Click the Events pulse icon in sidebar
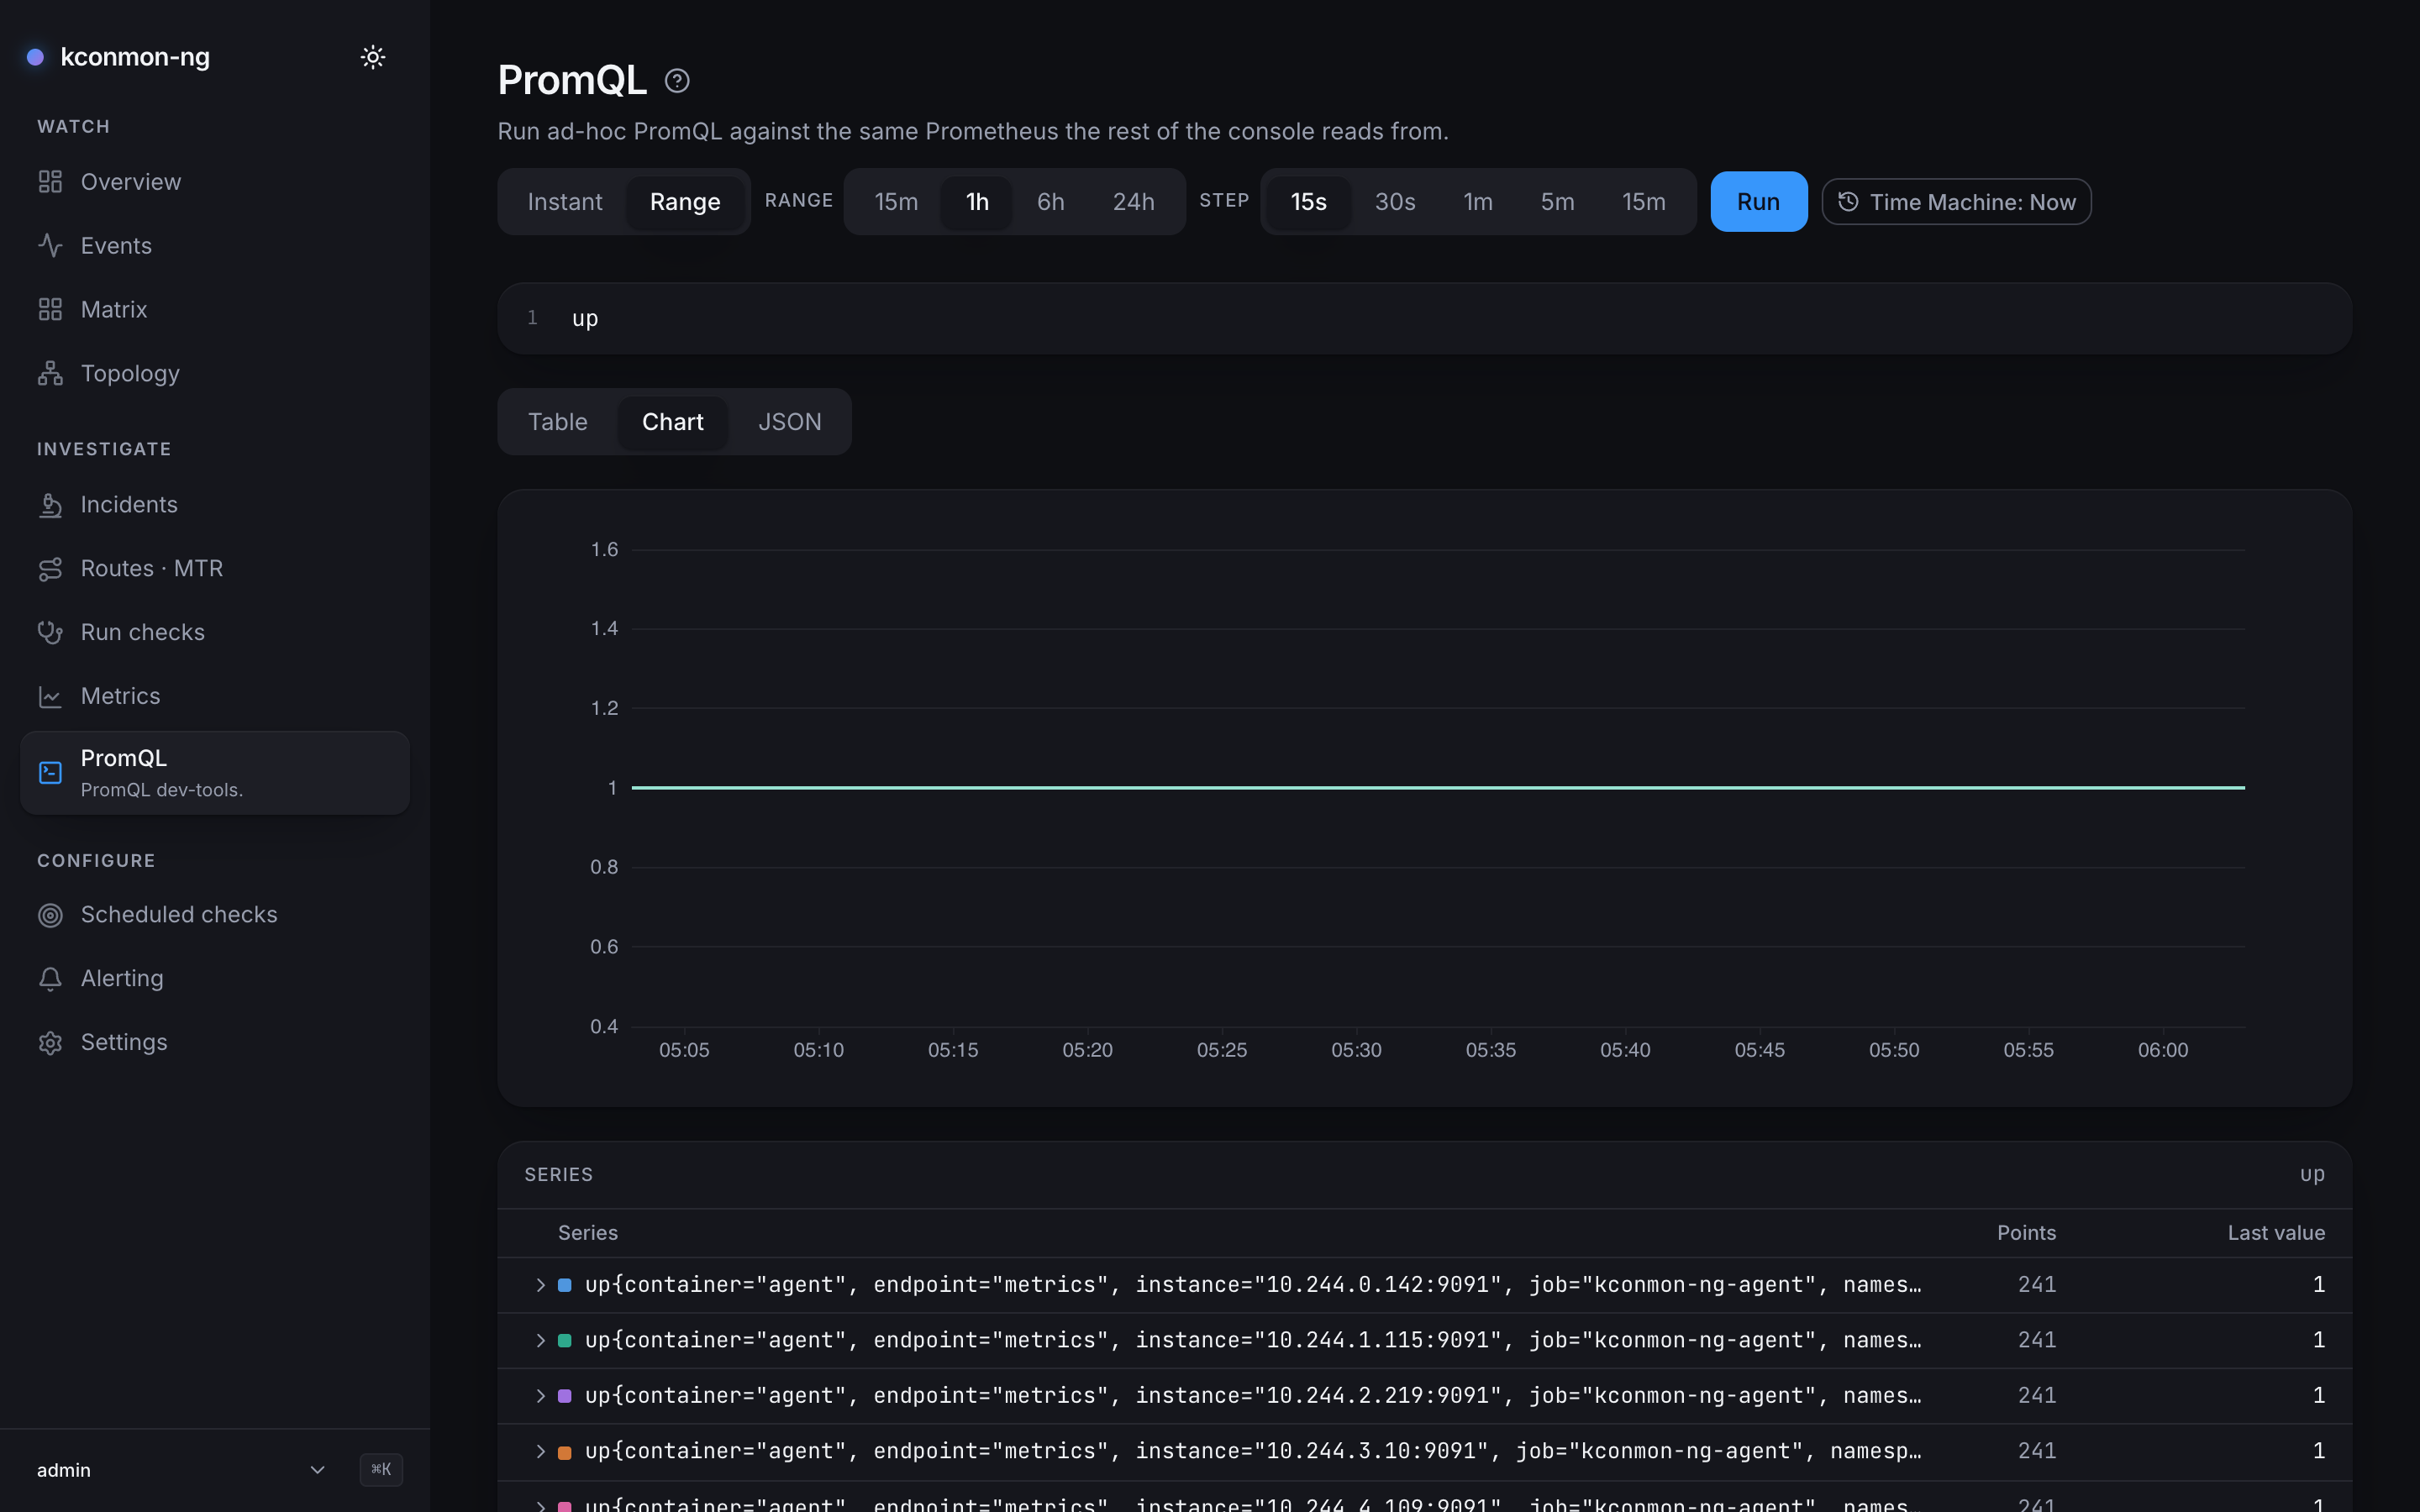Image resolution: width=2420 pixels, height=1512 pixels. [x=50, y=246]
